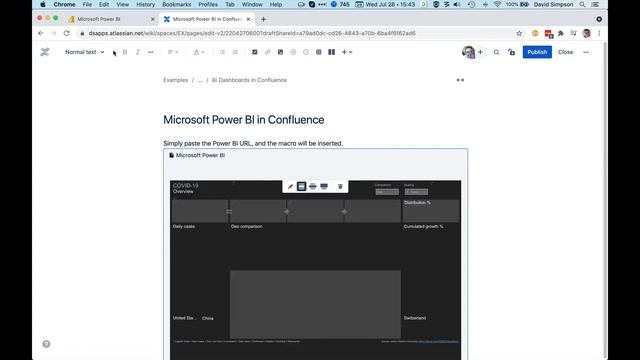
Task: Open the BI Dashboards in Confluence breadcrumb
Action: 249,80
